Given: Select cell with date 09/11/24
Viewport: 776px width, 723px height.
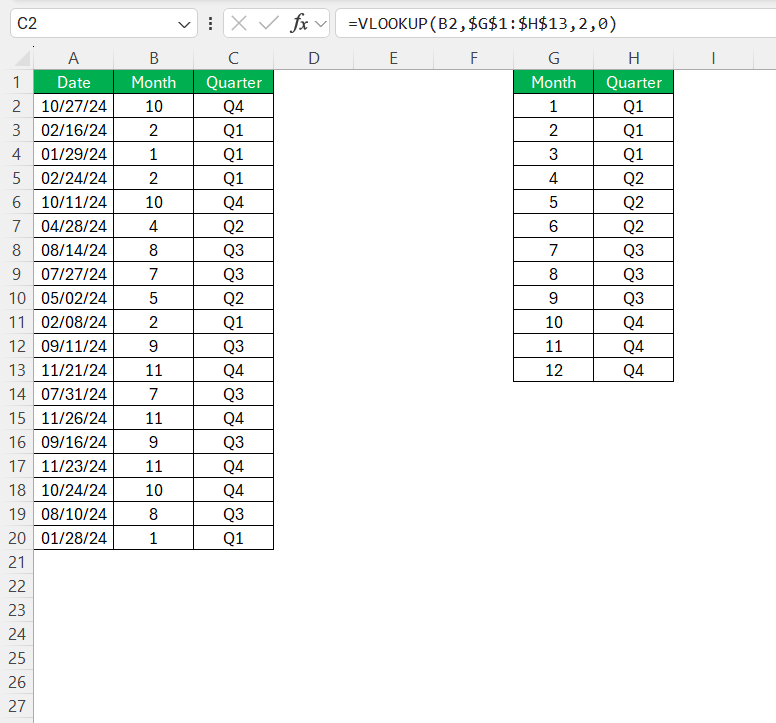Looking at the screenshot, I should [x=74, y=346].
